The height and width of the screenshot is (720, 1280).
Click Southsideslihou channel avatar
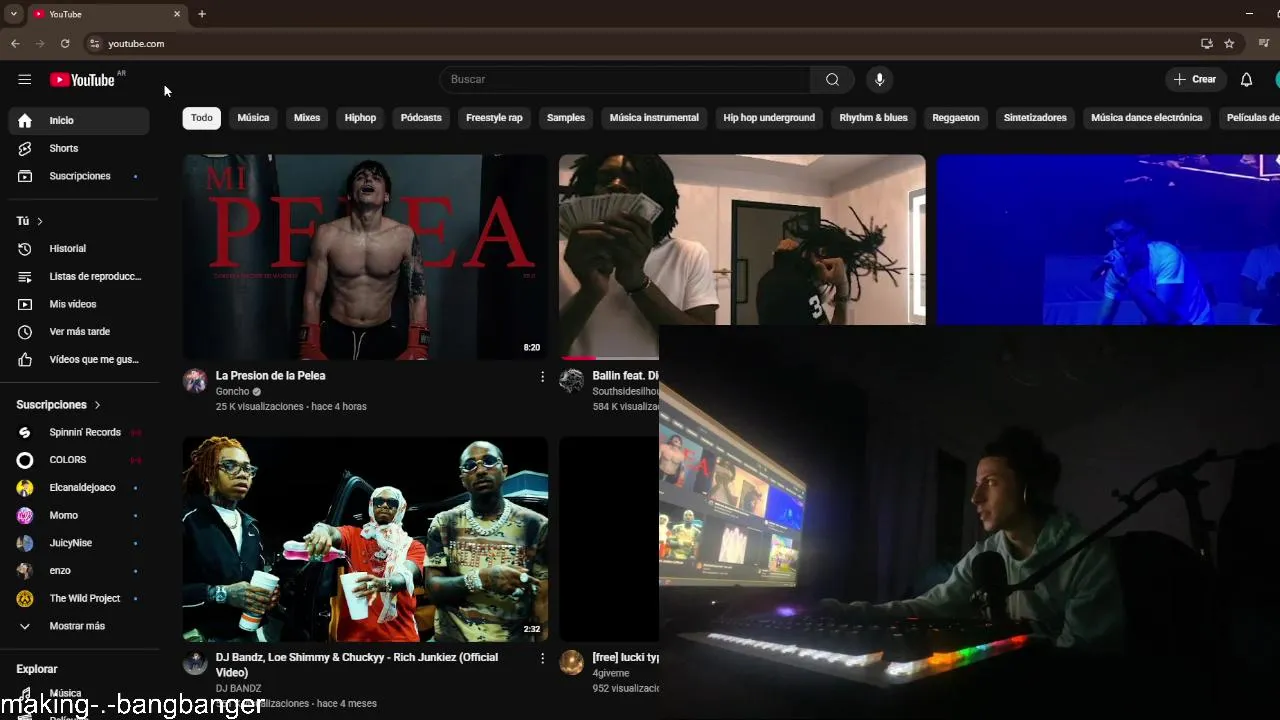pyautogui.click(x=571, y=381)
